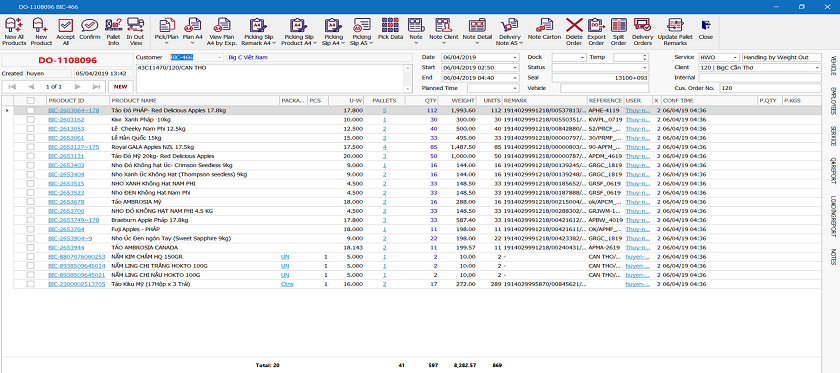This screenshot has width=840, height=373.
Task: Check the box for row BIC-2603064~178
Action: click(31, 110)
